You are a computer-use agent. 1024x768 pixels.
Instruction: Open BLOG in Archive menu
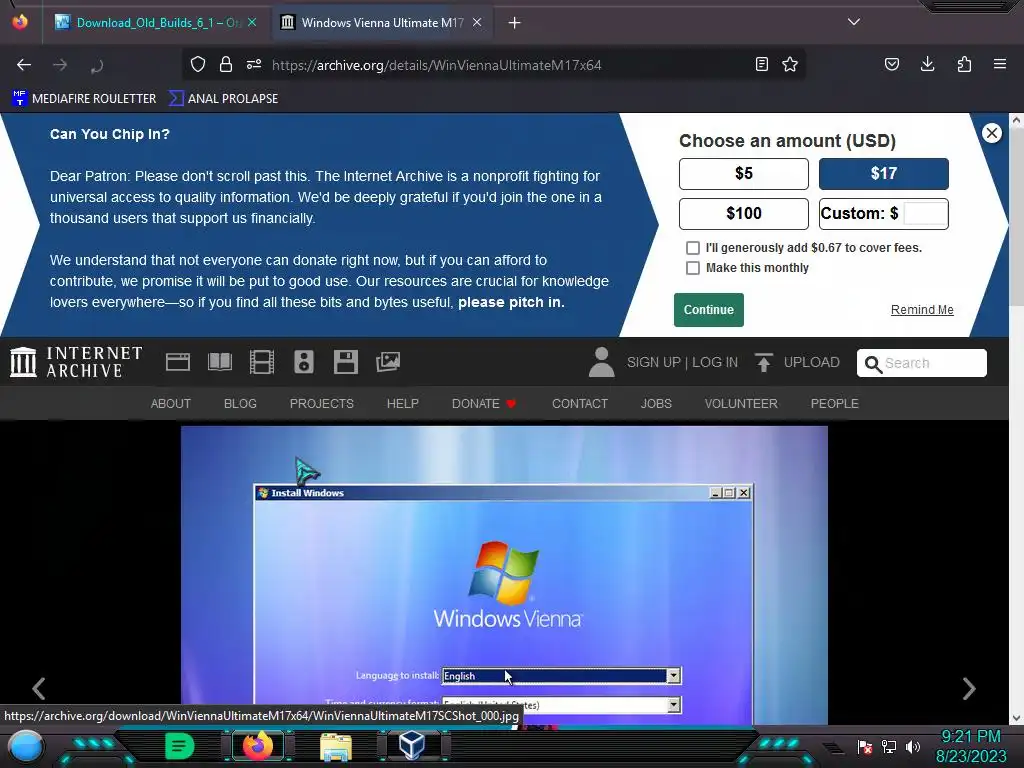[x=240, y=404]
